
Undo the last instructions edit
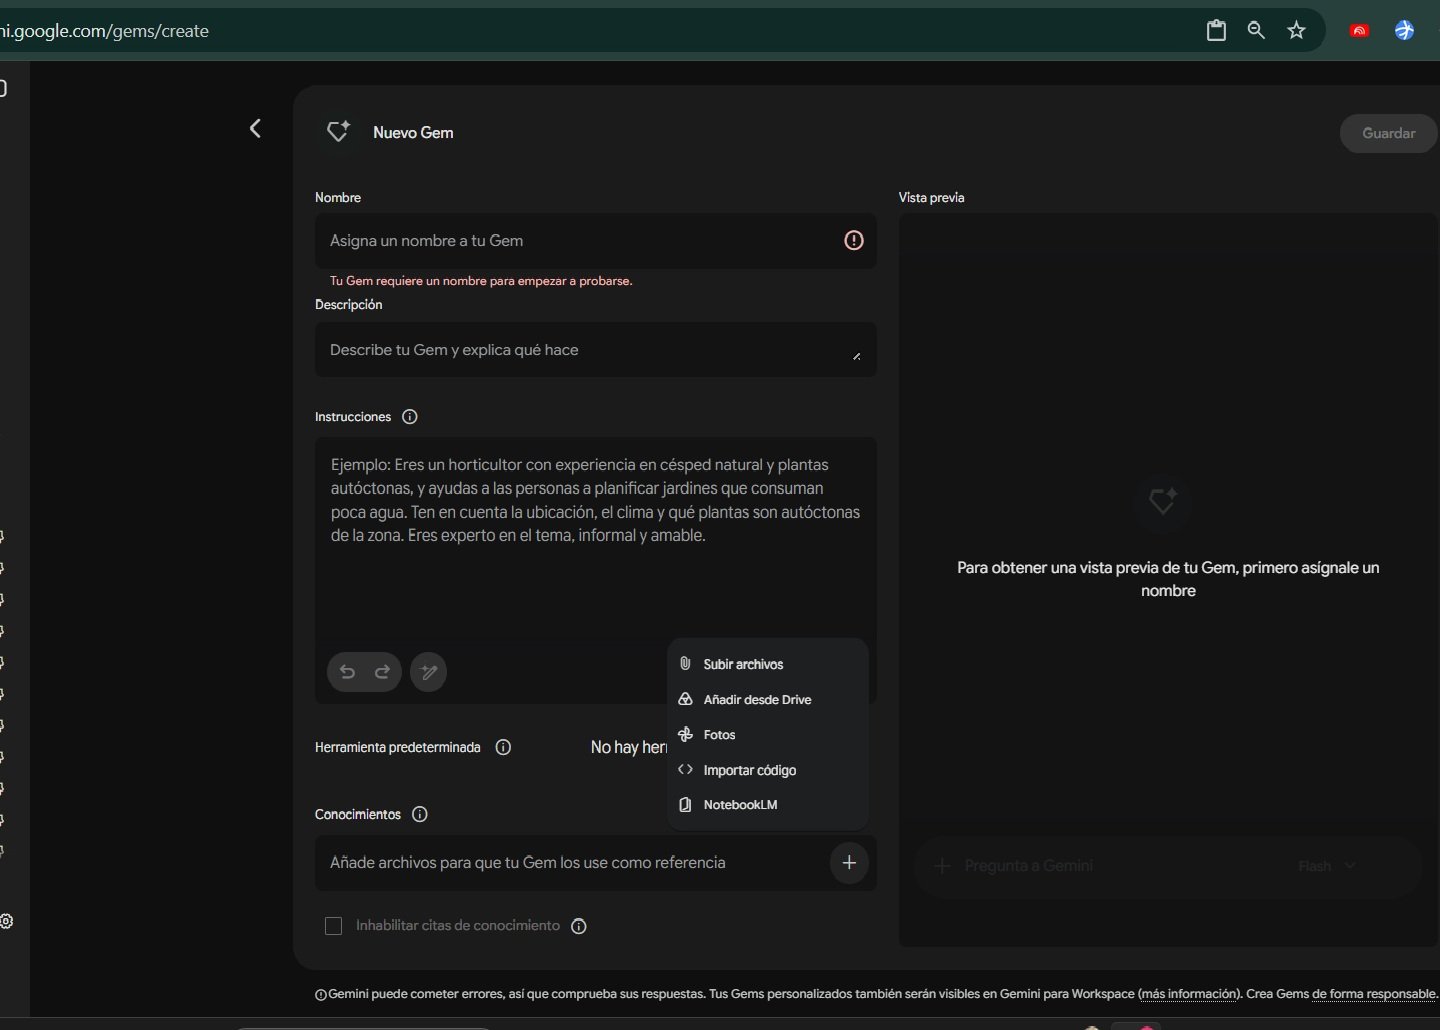click(347, 672)
